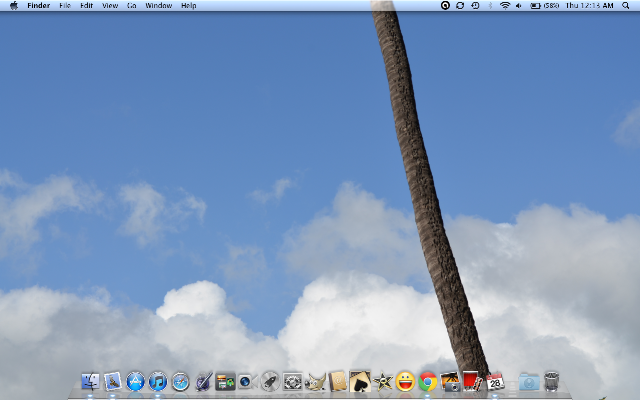Open Google Chrome from the Dock
640x400 pixels.
click(x=427, y=382)
